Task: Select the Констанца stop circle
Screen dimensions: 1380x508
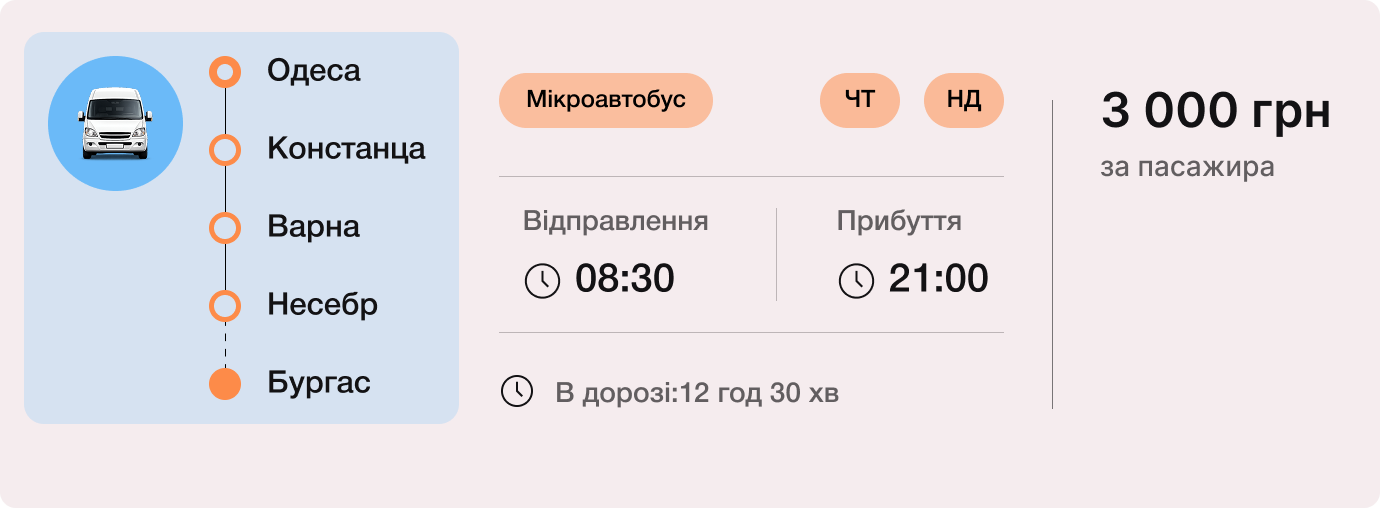Action: 225,150
